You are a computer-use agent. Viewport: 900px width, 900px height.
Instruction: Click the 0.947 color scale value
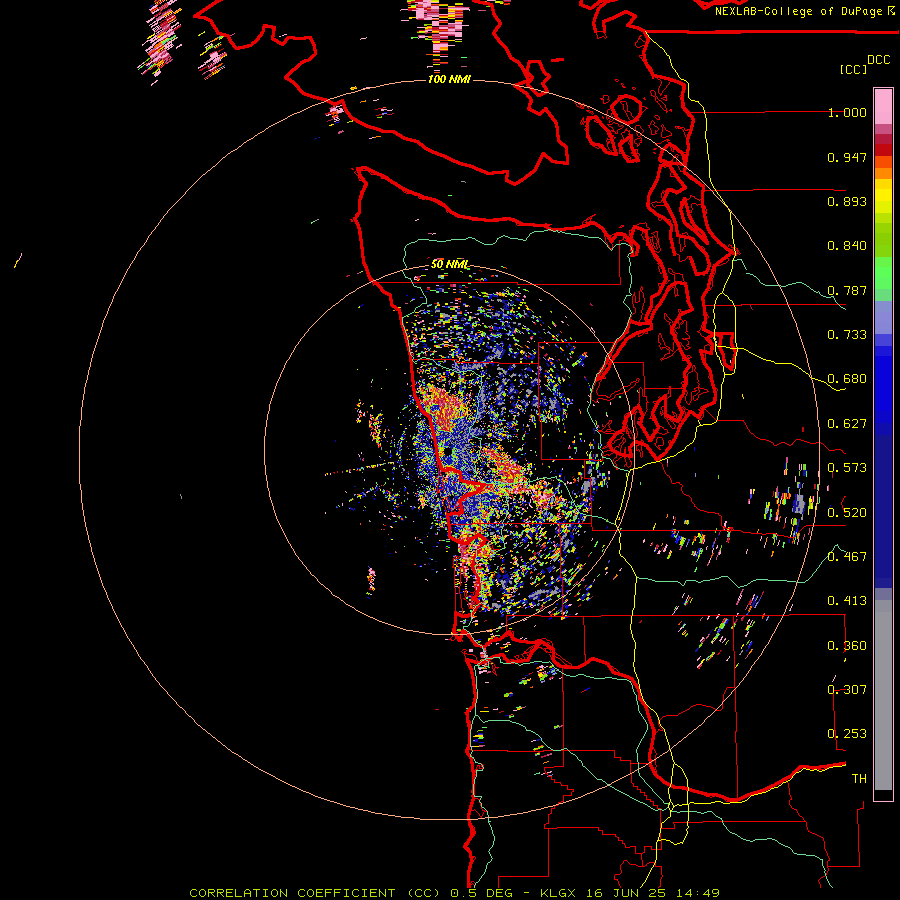pos(847,157)
